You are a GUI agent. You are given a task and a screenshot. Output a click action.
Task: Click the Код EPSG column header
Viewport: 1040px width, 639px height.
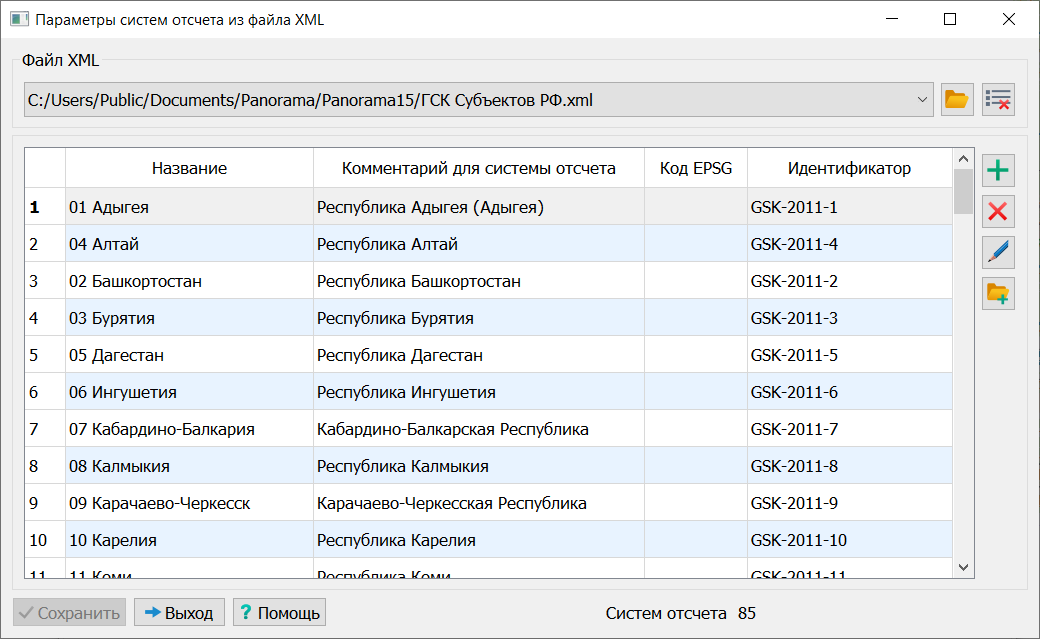point(695,168)
